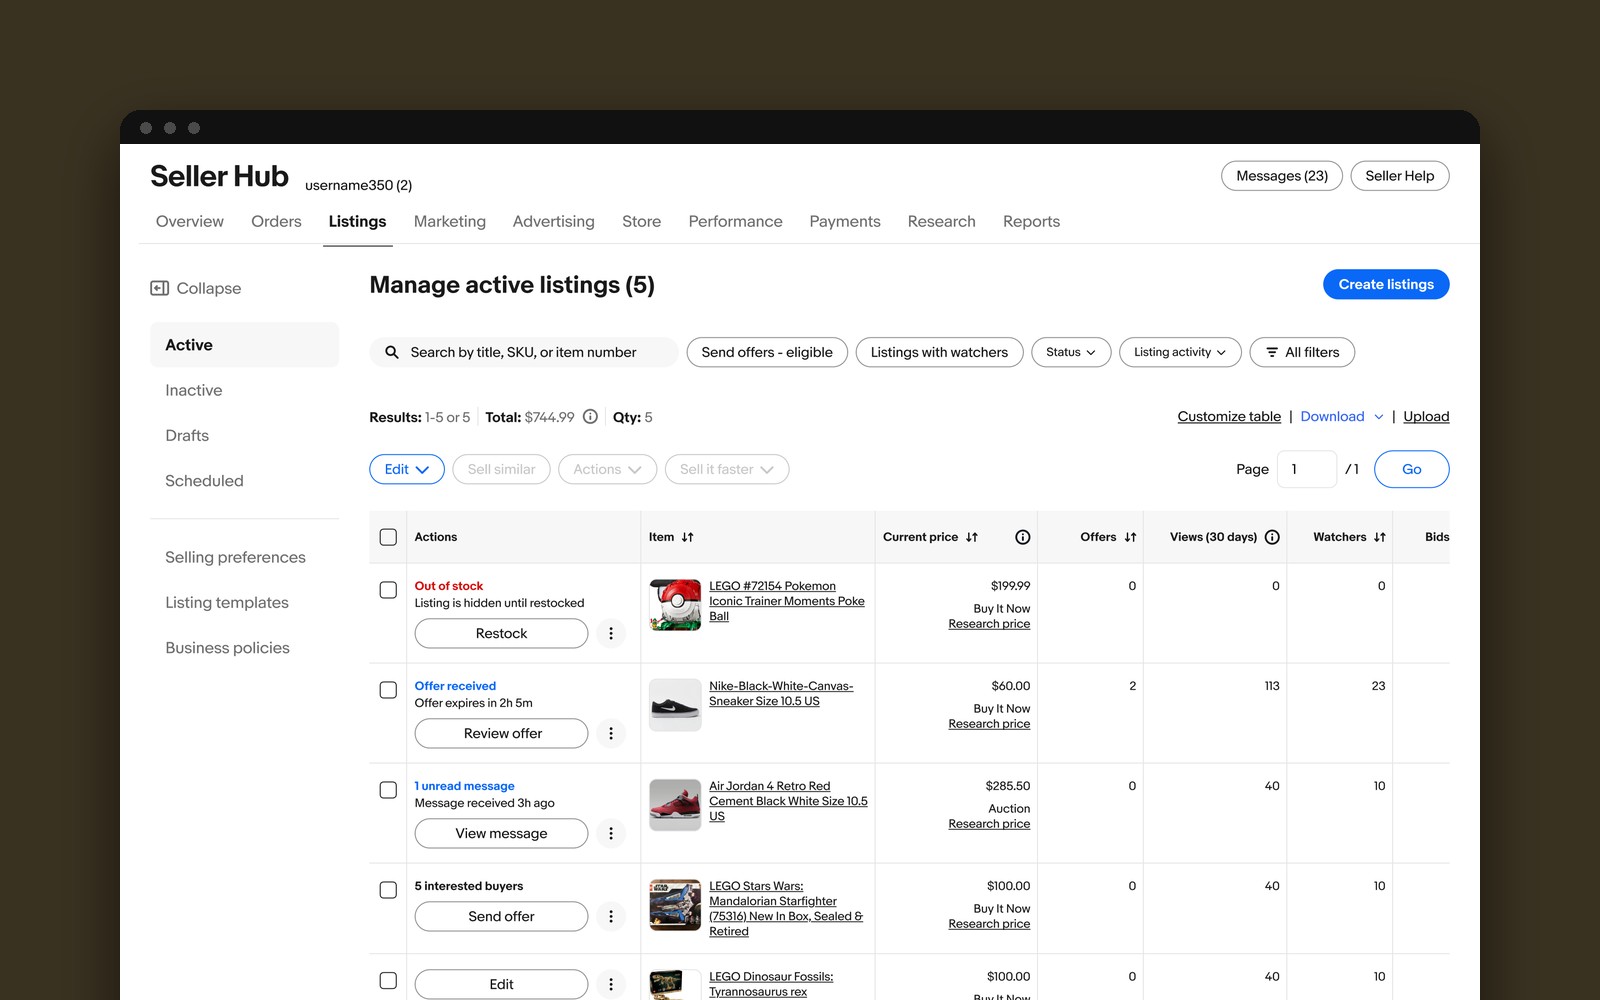This screenshot has width=1600, height=1000.
Task: Expand the Actions dropdown
Action: tap(607, 469)
